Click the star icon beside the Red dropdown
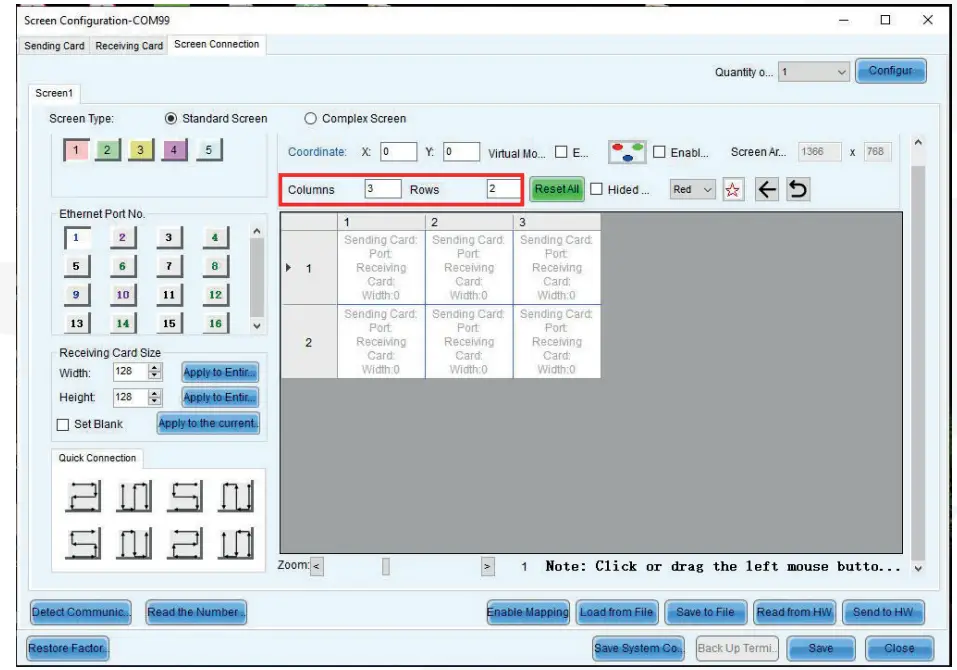This screenshot has height=670, width=957. (733, 189)
